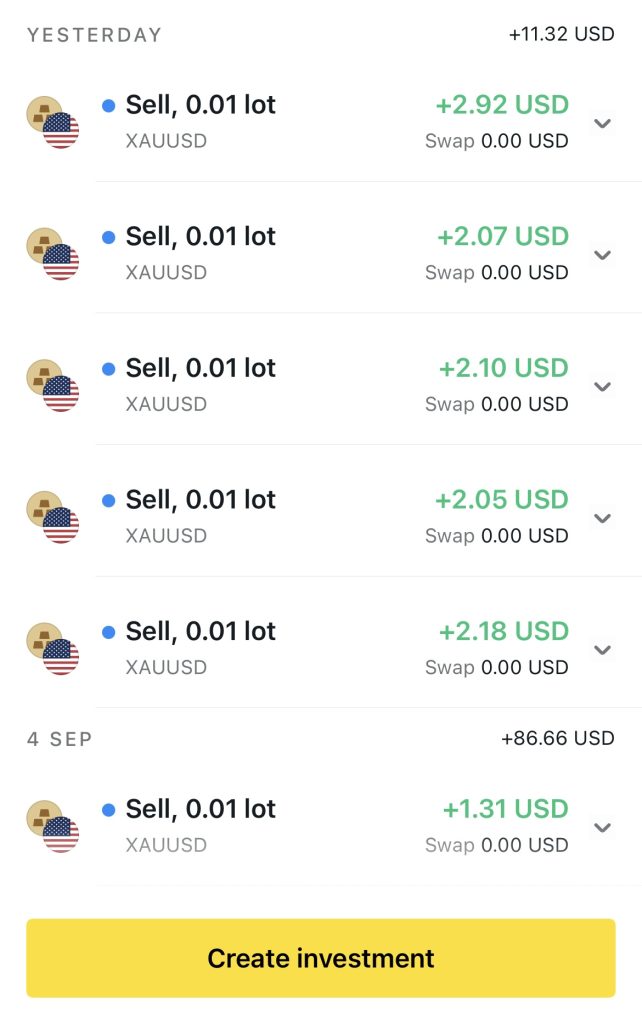The image size is (642, 1024).
Task: Expand the +2.92 USD trade details chevron
Action: click(x=602, y=124)
